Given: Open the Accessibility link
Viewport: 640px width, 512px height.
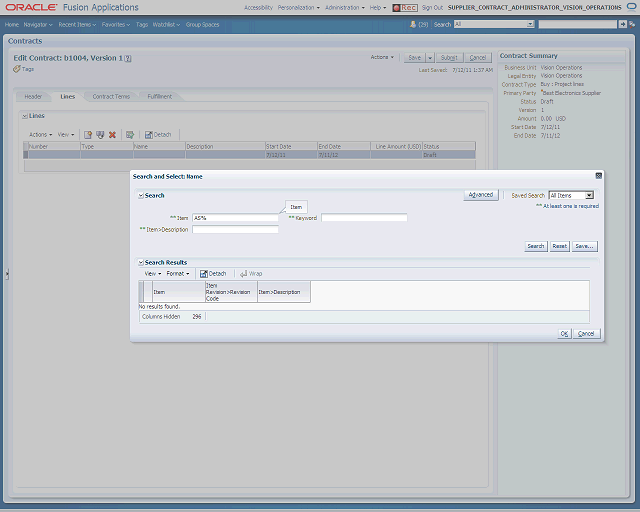Looking at the screenshot, I should coord(258,8).
